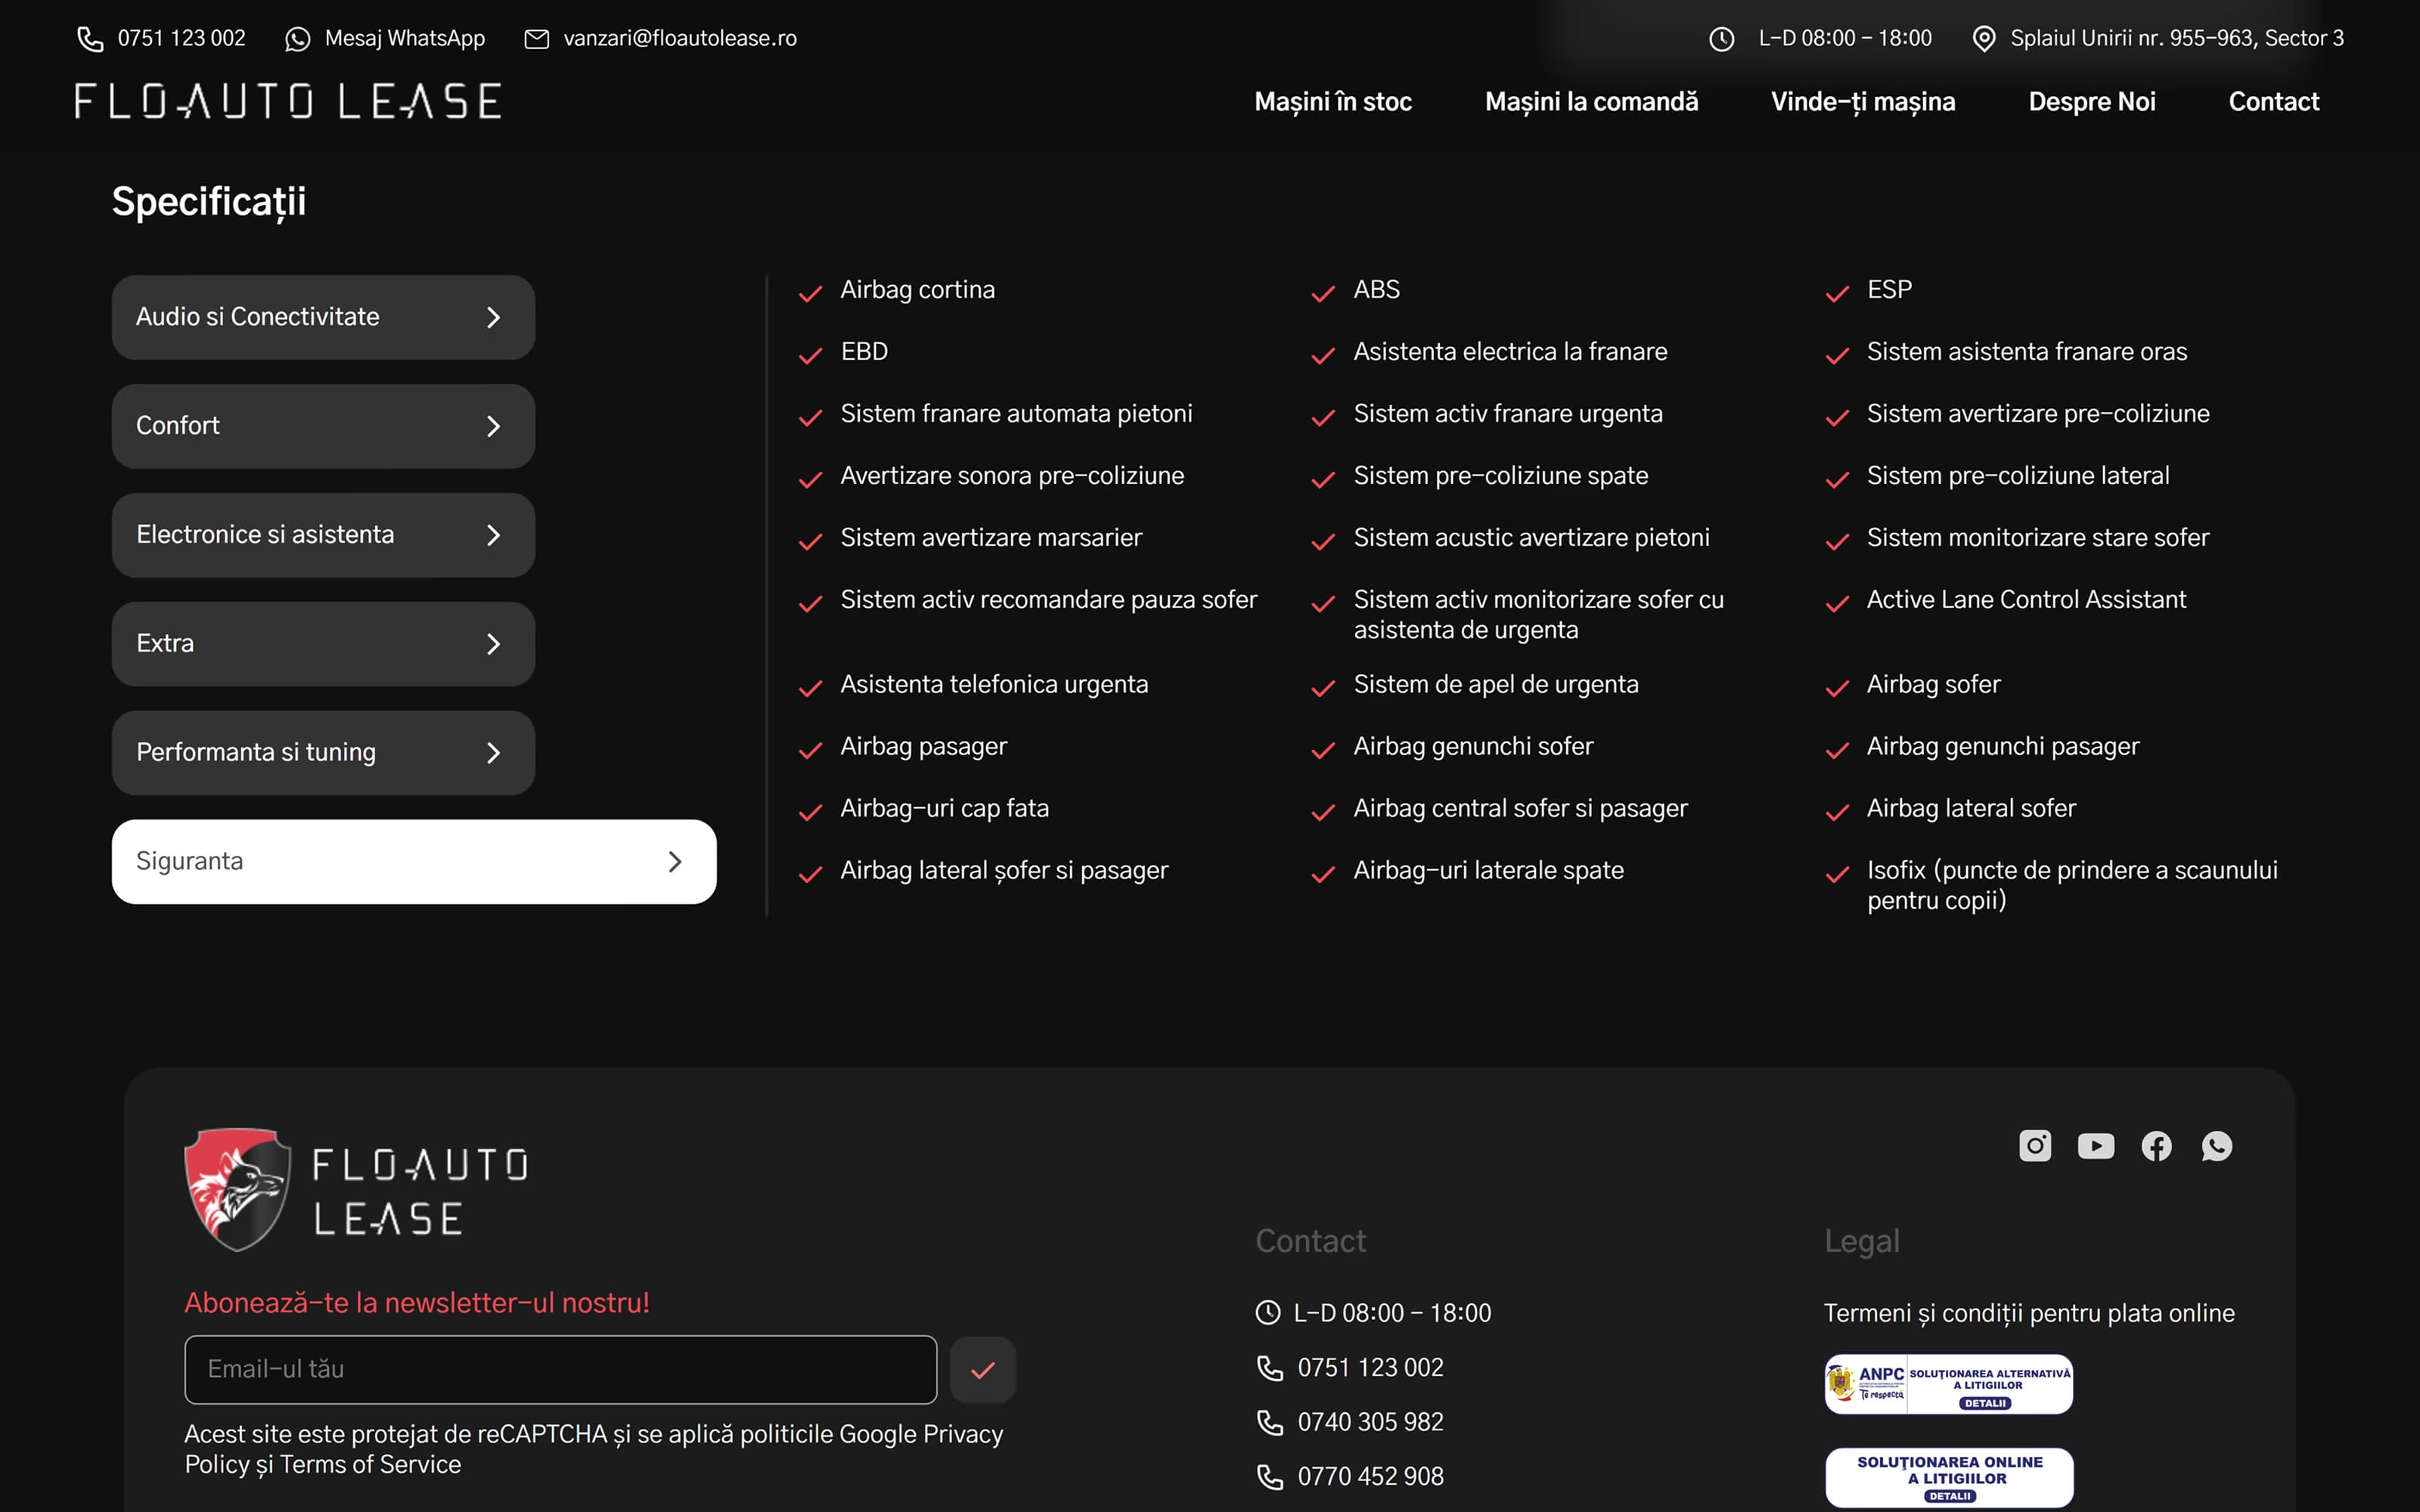Submit newsletter with the checkmark button

coord(982,1370)
